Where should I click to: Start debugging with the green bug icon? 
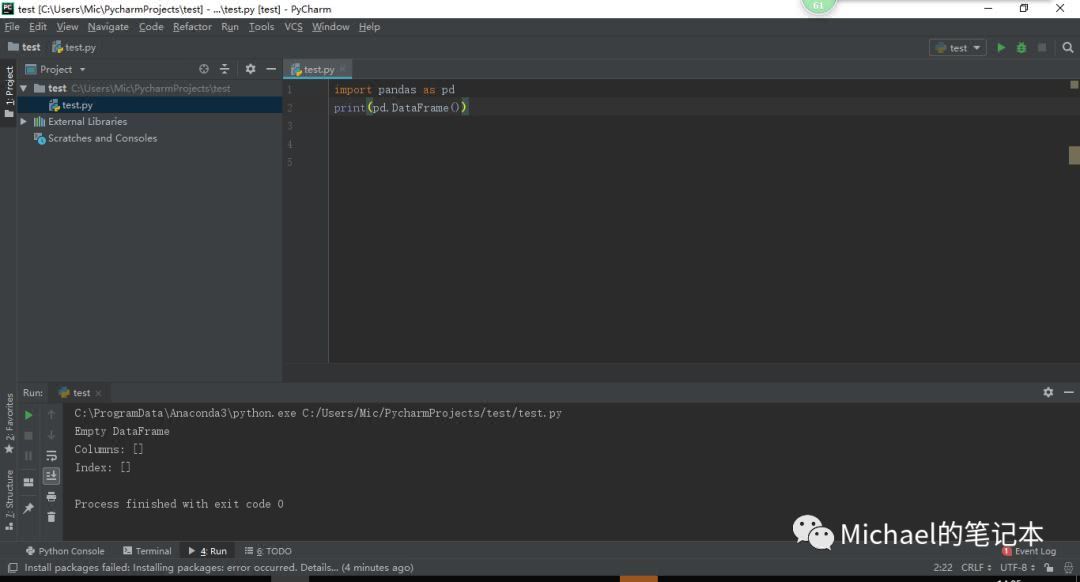point(1021,47)
